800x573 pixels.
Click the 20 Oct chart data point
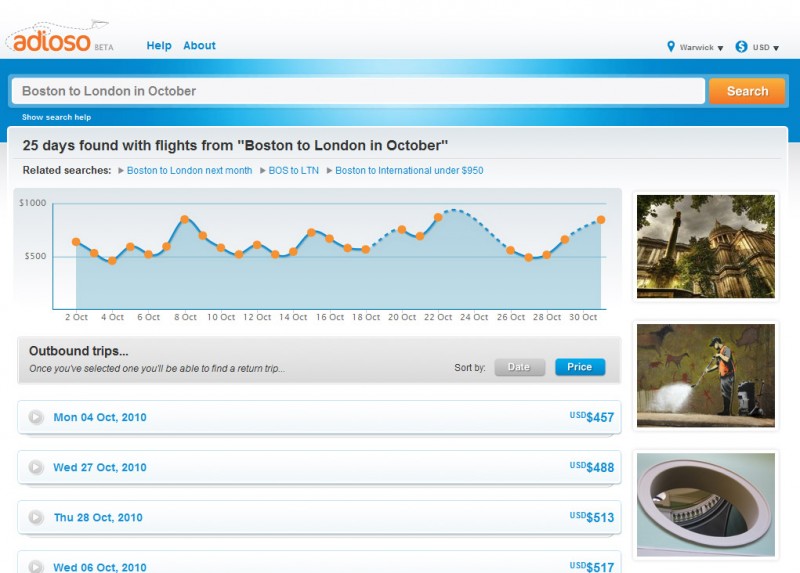click(x=402, y=230)
